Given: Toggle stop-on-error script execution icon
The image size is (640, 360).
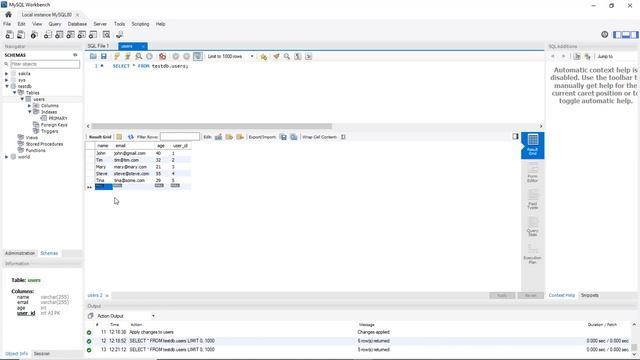Looking at the screenshot, I should coord(162,56).
